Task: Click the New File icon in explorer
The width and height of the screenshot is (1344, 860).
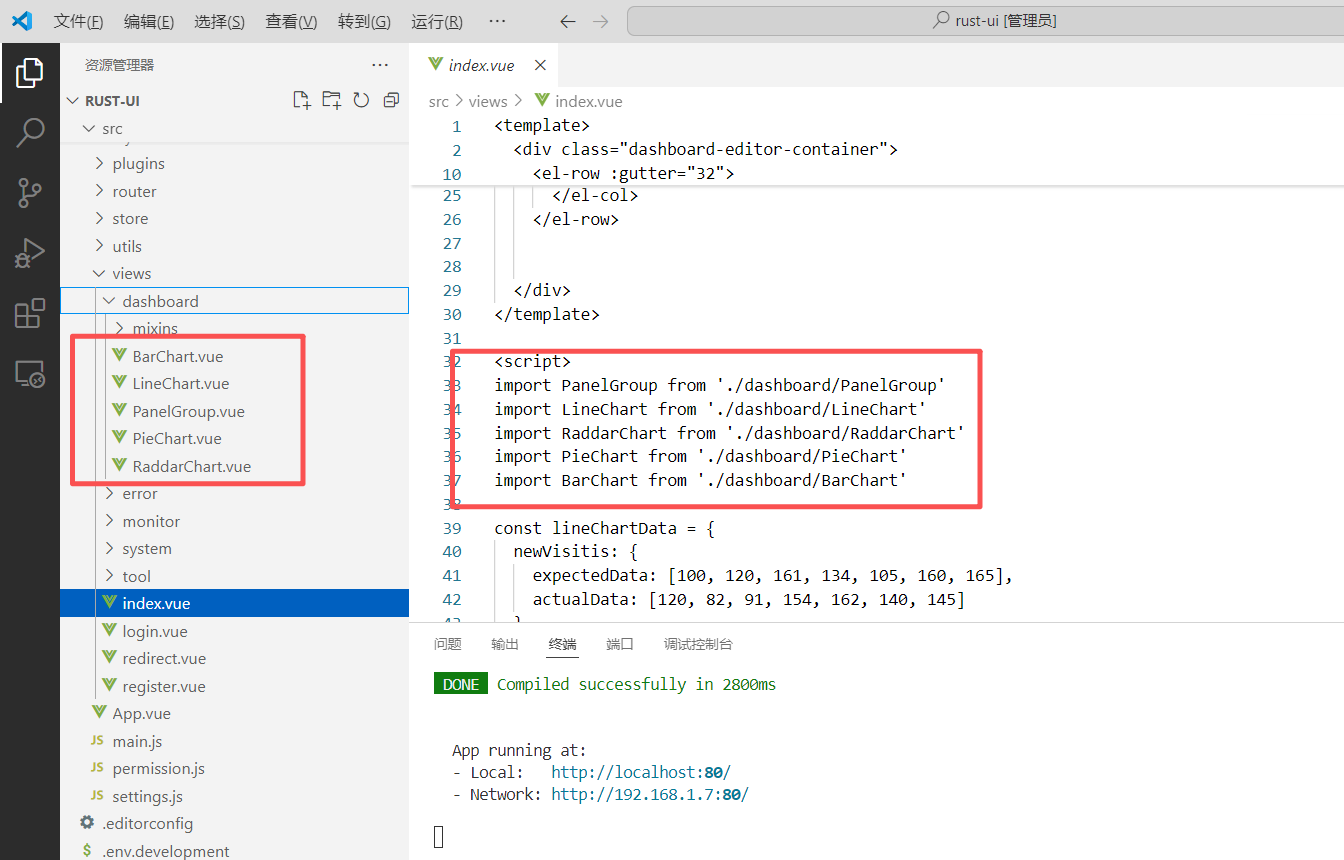Action: (x=301, y=100)
